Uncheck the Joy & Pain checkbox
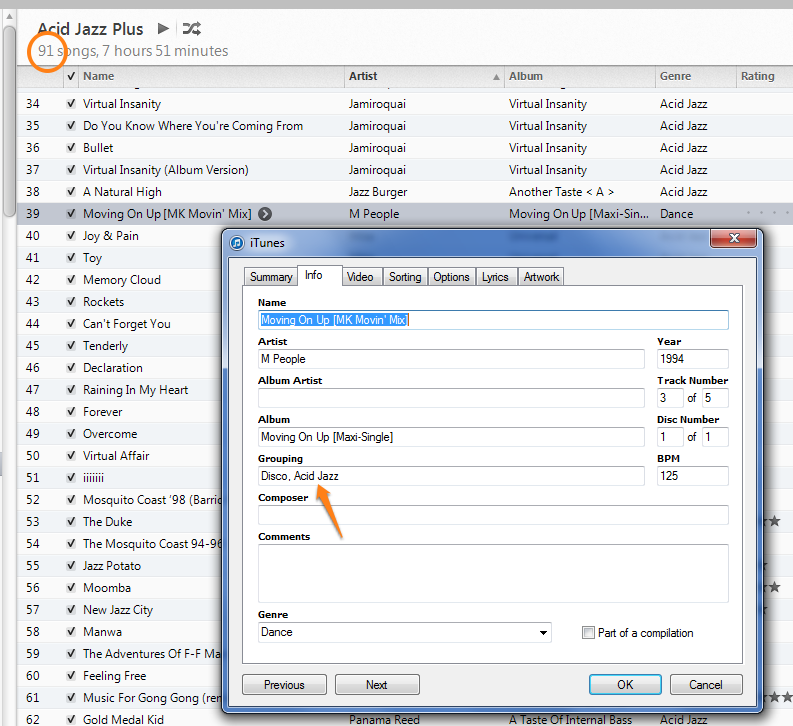Image resolution: width=793 pixels, height=726 pixels. [71, 236]
